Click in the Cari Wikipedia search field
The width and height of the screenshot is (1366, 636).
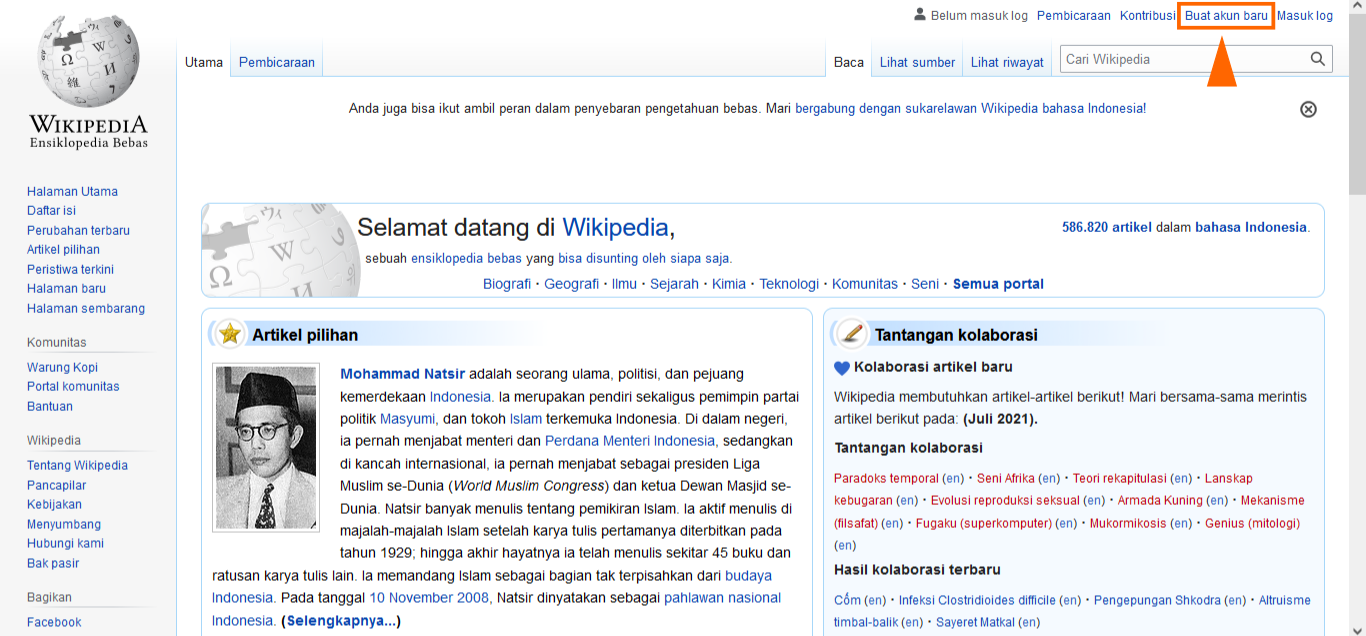coord(1185,59)
